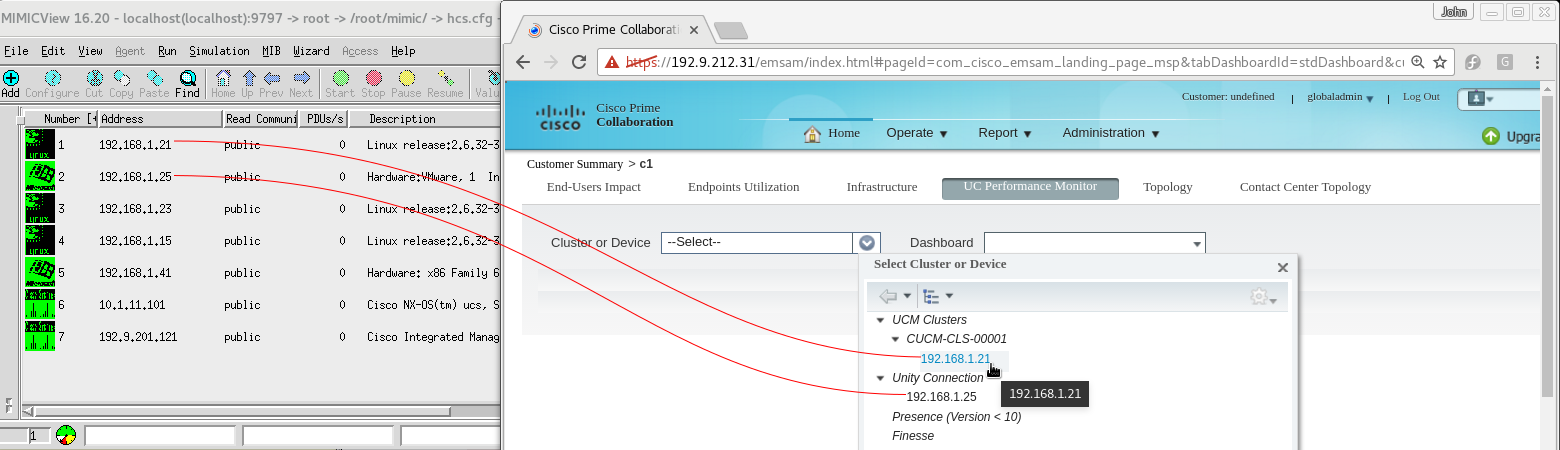The image size is (1560, 450).
Task: Open the Wizard menu in MIMICView
Action: click(311, 51)
